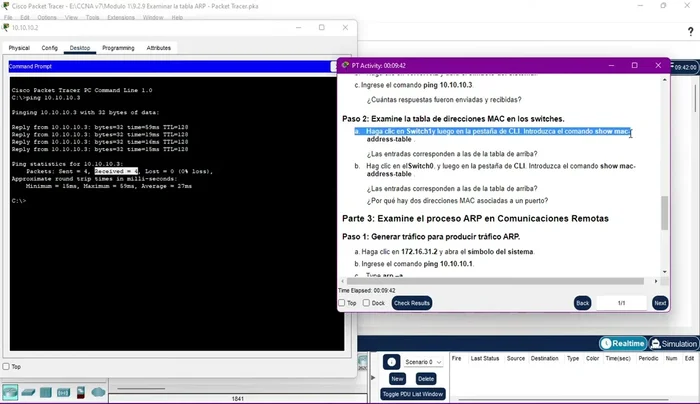Click the Num column header
This screenshot has width=700, height=404.
click(671, 358)
